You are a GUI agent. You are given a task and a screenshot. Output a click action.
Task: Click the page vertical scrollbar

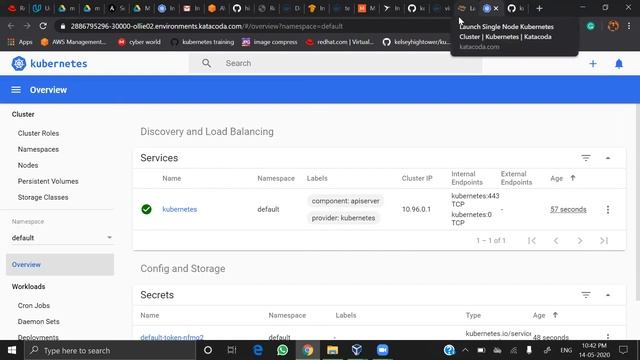pyautogui.click(x=637, y=202)
